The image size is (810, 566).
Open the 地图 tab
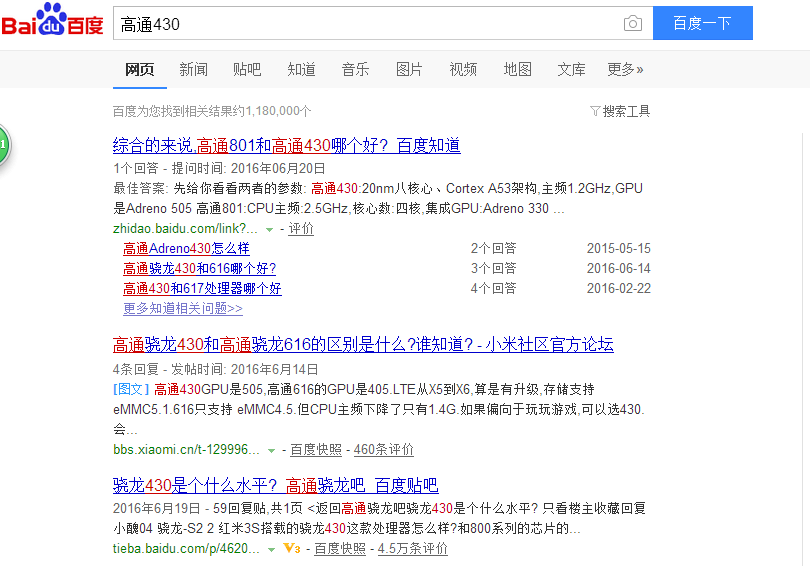tap(517, 69)
